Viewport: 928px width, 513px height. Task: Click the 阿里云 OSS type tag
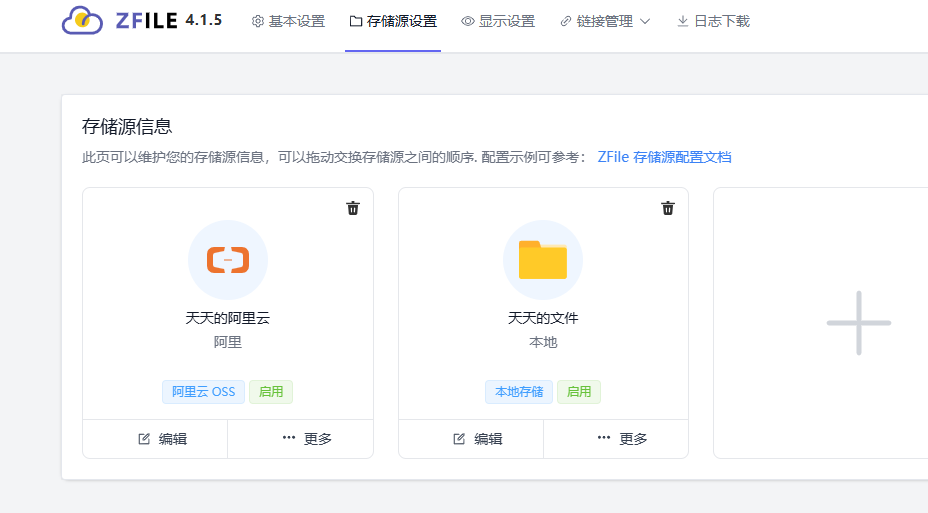click(x=204, y=392)
